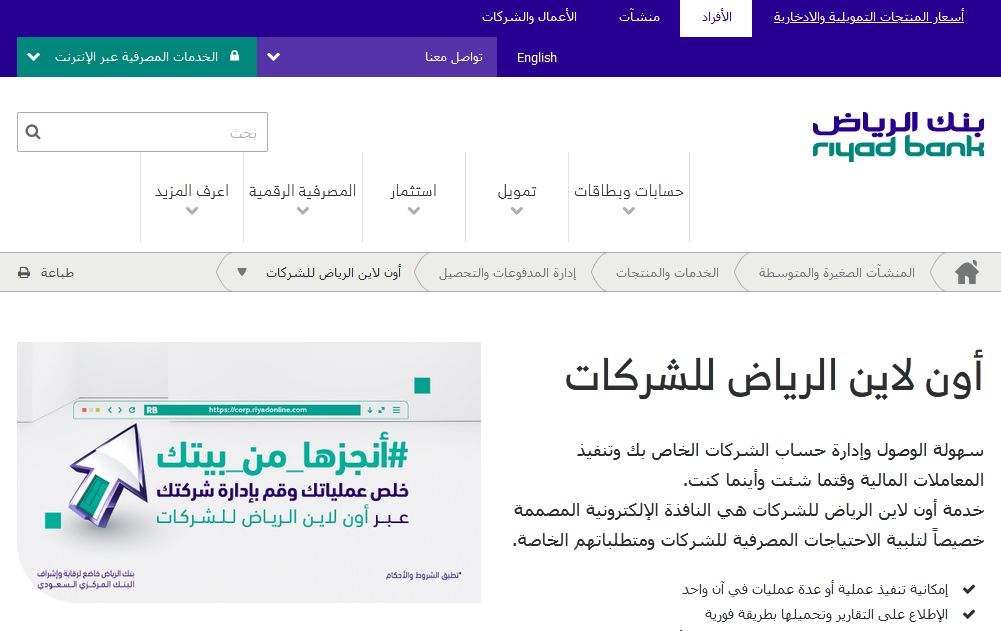1001x631 pixels.
Task: Click أون لاين الرياض للشركات breadcrumb
Action: [333, 273]
